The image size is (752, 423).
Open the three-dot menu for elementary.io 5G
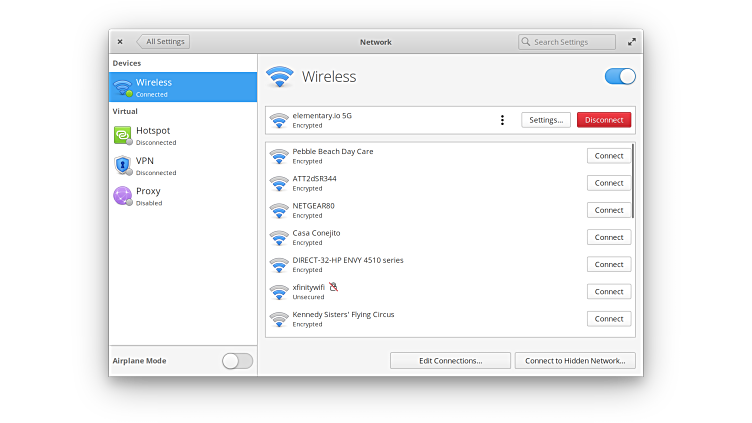point(502,120)
